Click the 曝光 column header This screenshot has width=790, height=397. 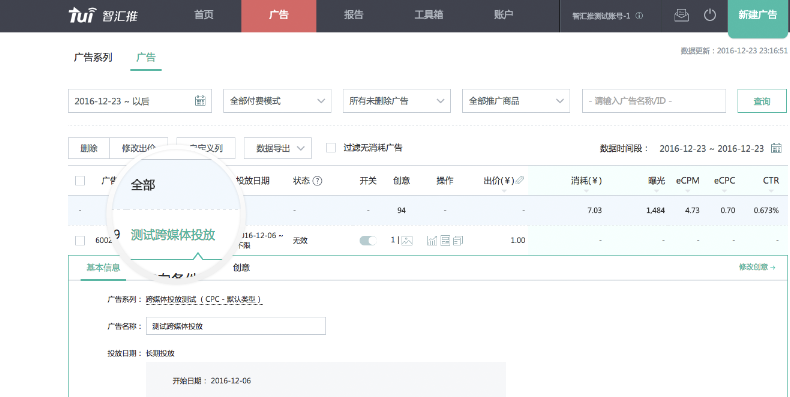[x=656, y=180]
